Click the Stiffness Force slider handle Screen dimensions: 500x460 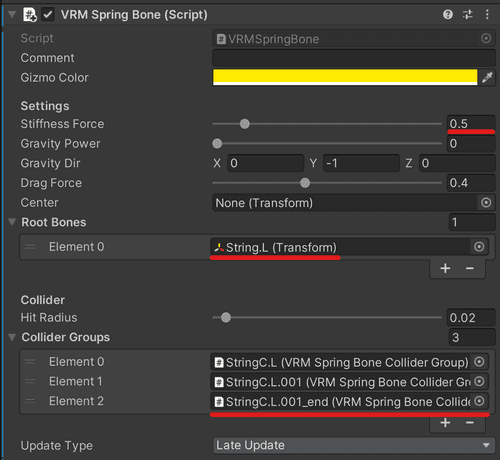(245, 124)
